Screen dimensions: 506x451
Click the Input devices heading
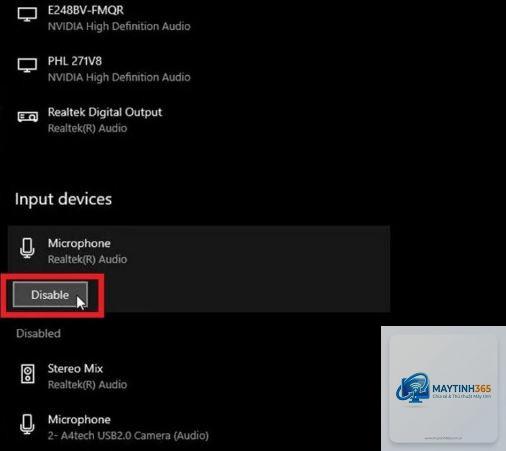pyautogui.click(x=63, y=199)
